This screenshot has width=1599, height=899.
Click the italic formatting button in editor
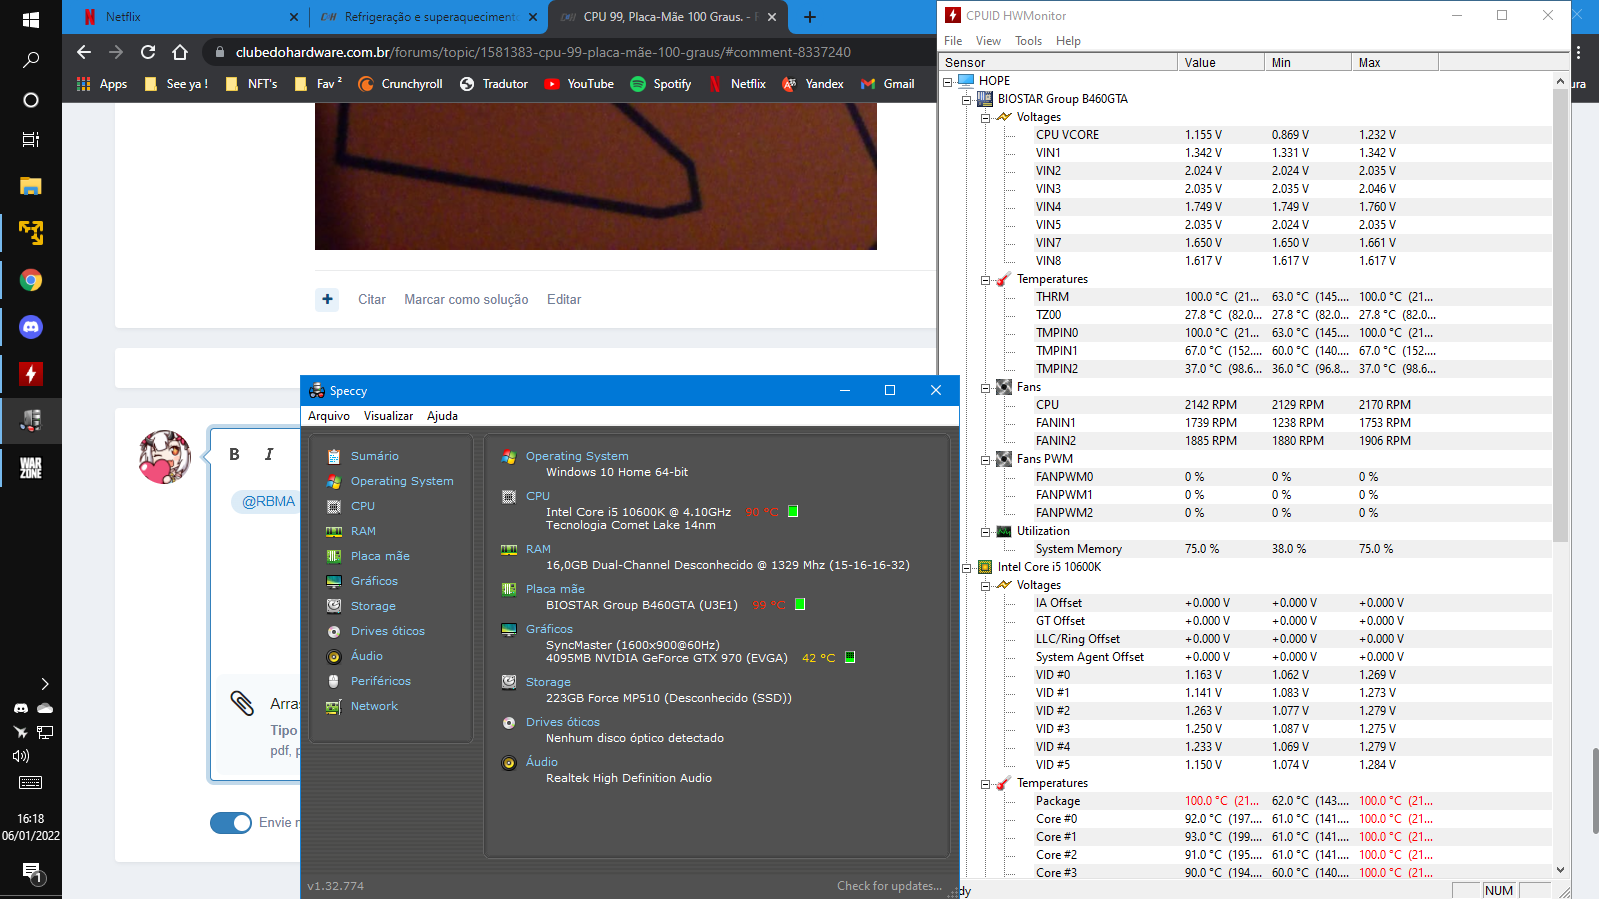(269, 454)
